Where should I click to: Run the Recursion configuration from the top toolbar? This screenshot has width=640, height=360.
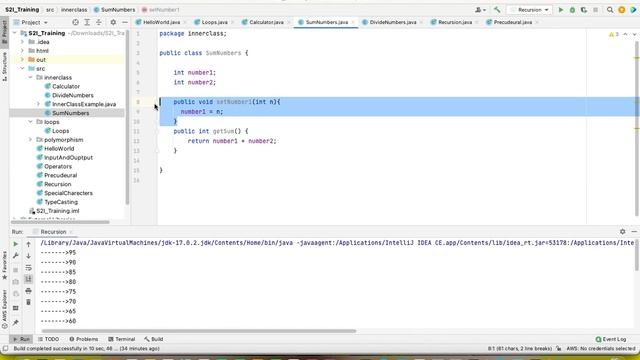pos(561,10)
